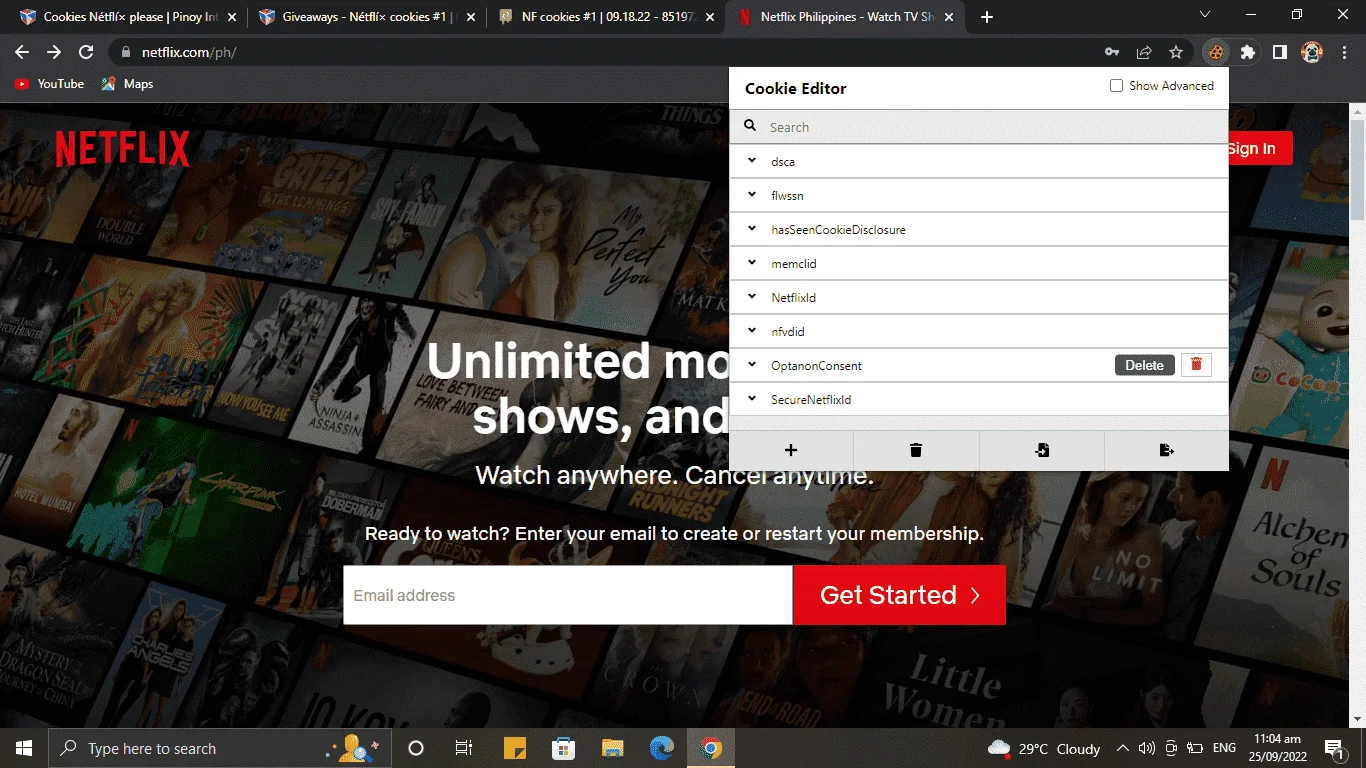Open a new browser tab
The width and height of the screenshot is (1366, 768).
(x=987, y=17)
